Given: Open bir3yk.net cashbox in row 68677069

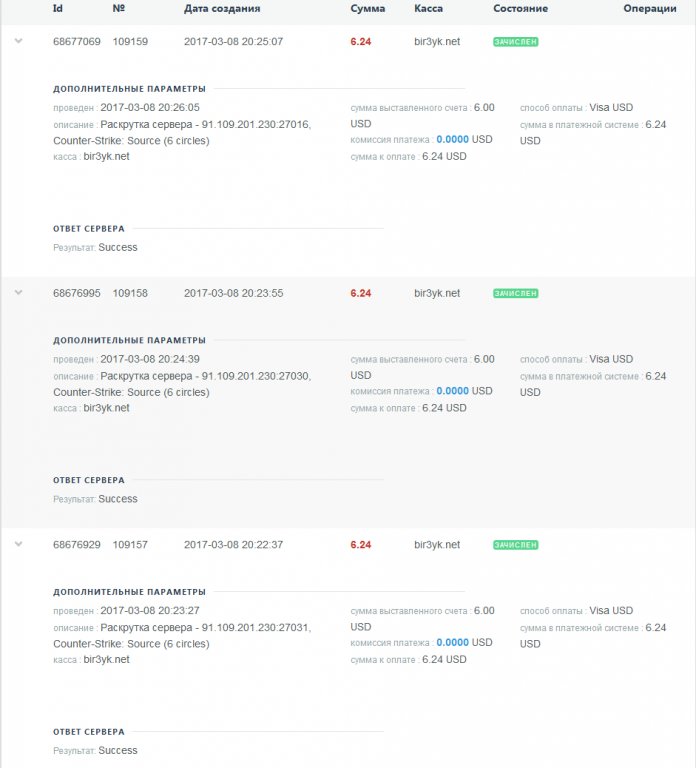Looking at the screenshot, I should (437, 42).
